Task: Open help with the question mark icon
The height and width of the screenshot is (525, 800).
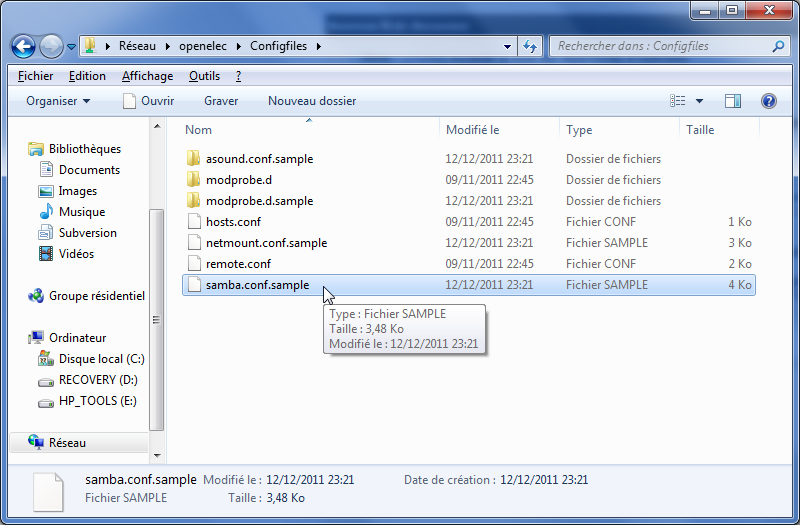Action: point(768,101)
